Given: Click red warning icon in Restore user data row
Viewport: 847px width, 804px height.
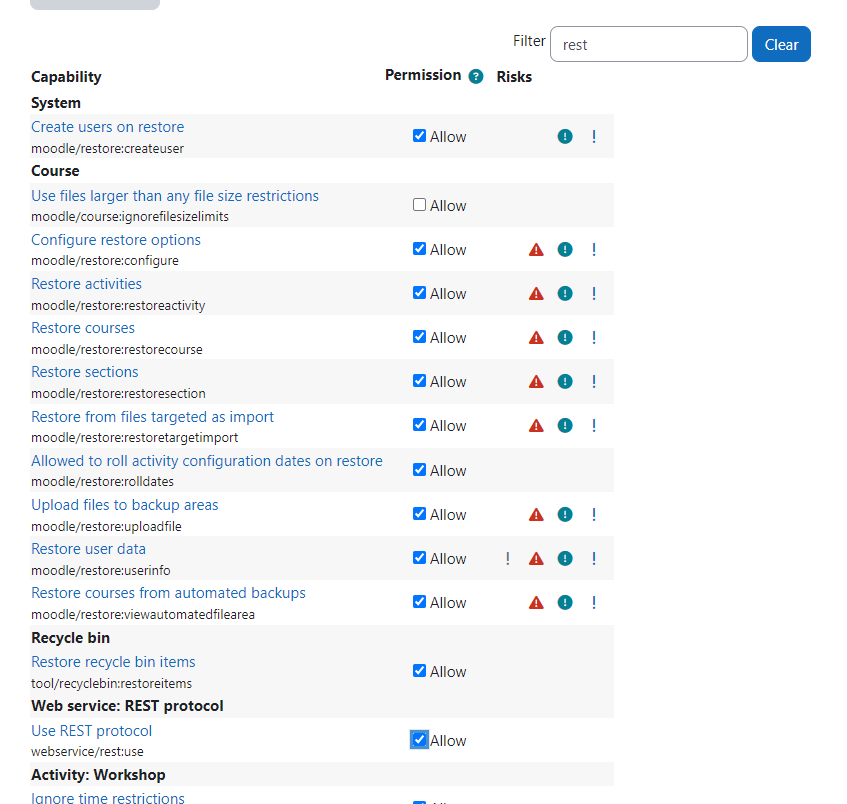Looking at the screenshot, I should coord(536,559).
